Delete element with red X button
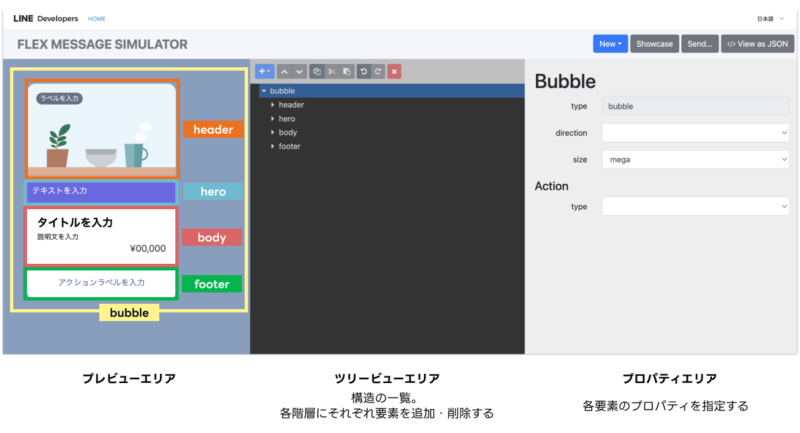This screenshot has width=800, height=433. coord(394,71)
